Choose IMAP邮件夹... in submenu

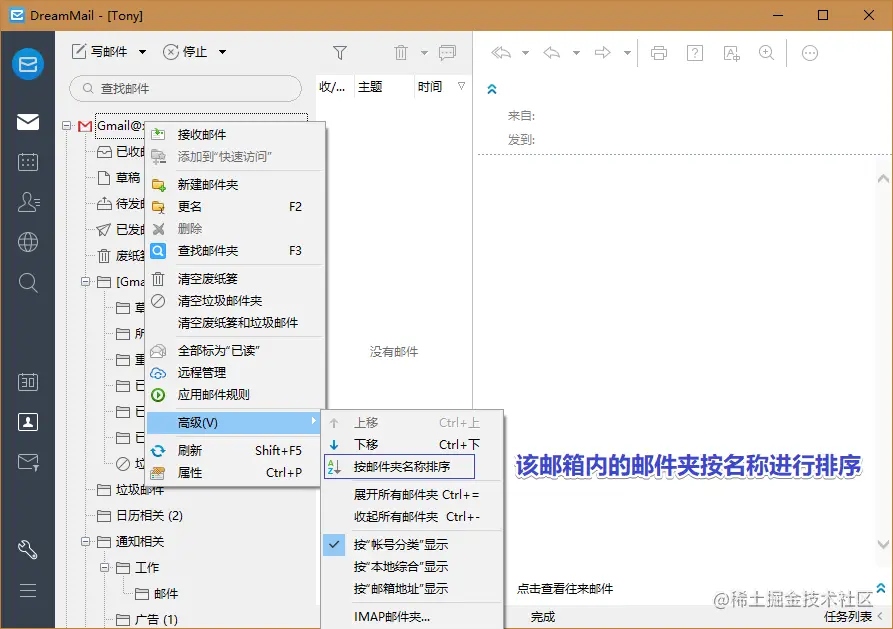point(412,616)
